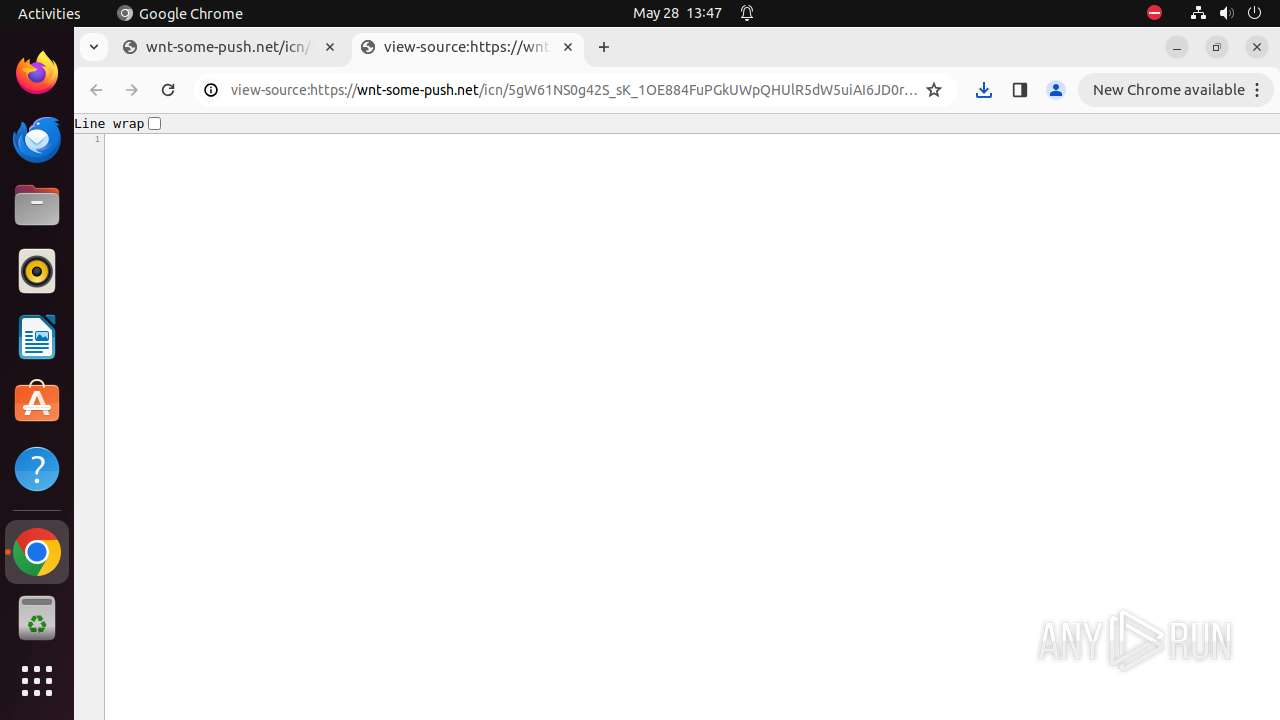Switch to the wnt-some-push.net/icn tab

(x=228, y=47)
